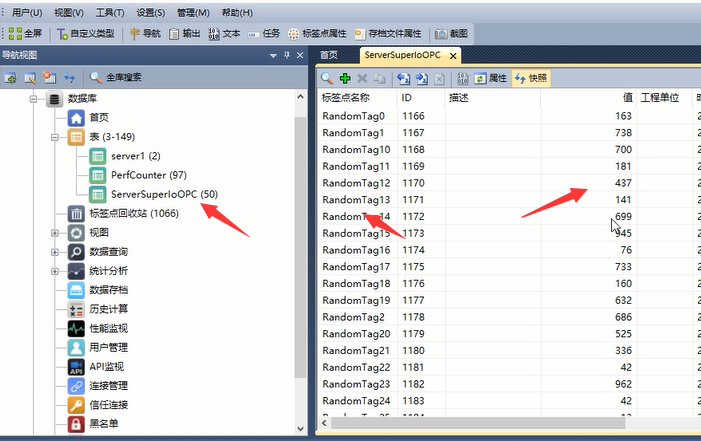
Task: Click the edit table icon in navigation toolbar
Action: (x=30, y=78)
